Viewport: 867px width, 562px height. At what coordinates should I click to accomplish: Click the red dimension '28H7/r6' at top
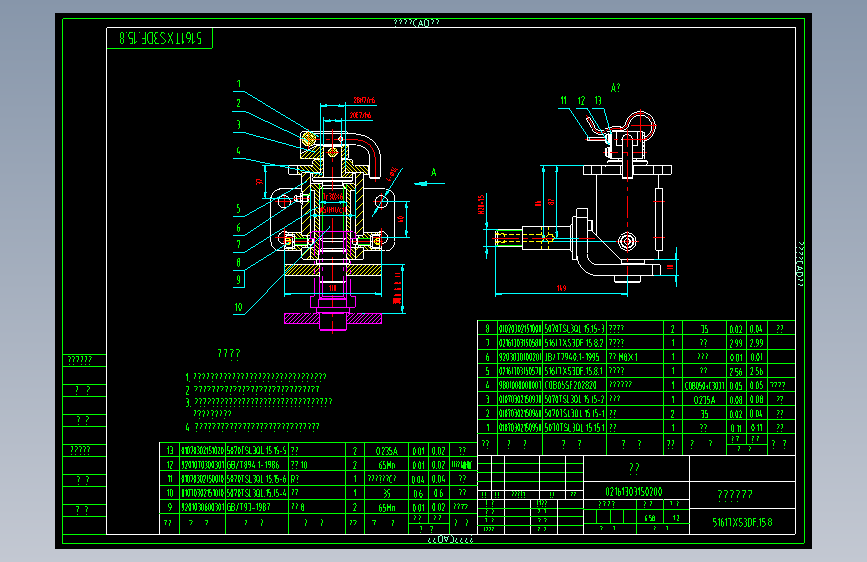[x=364, y=100]
